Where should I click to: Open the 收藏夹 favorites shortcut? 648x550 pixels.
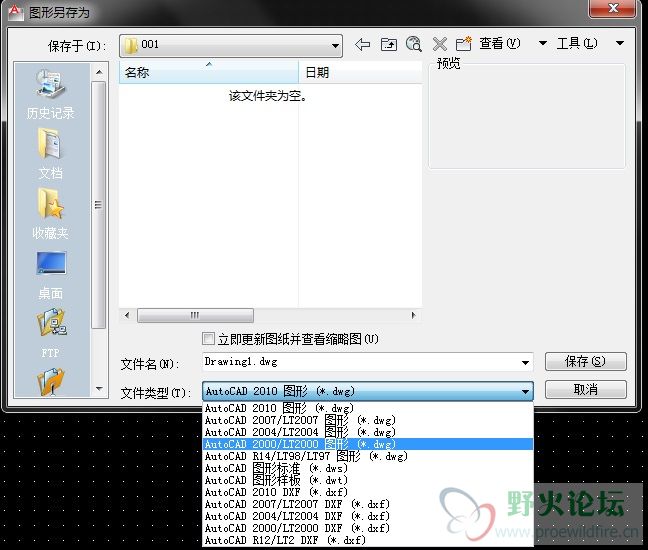50,214
